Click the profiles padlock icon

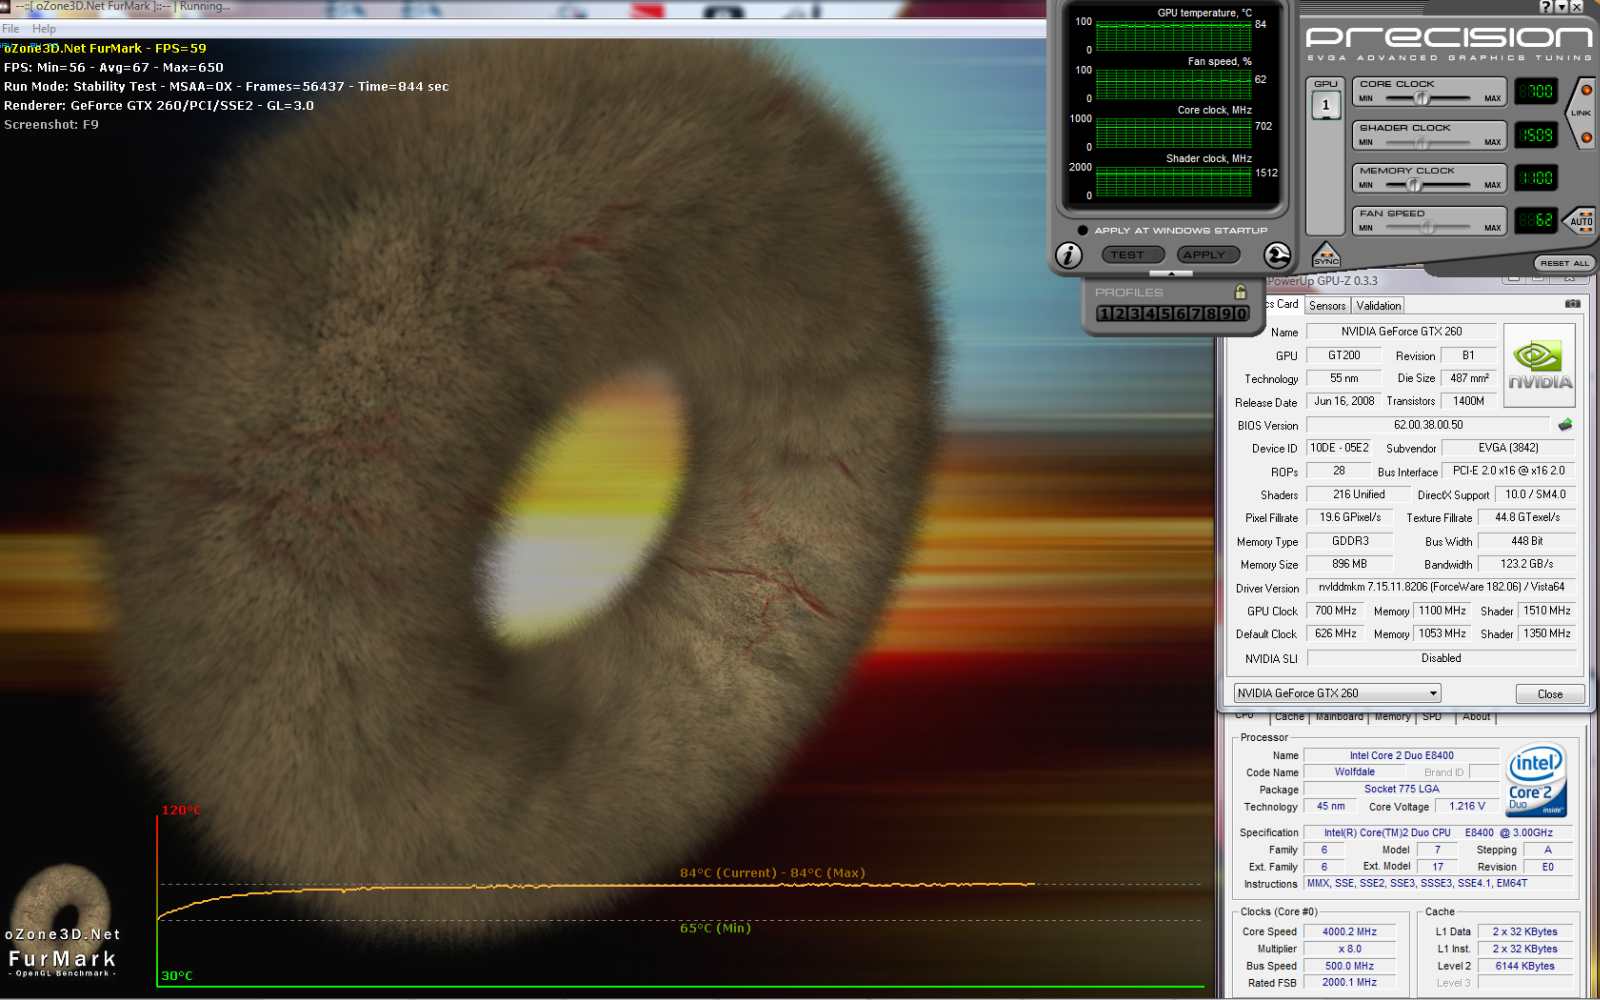(1241, 292)
